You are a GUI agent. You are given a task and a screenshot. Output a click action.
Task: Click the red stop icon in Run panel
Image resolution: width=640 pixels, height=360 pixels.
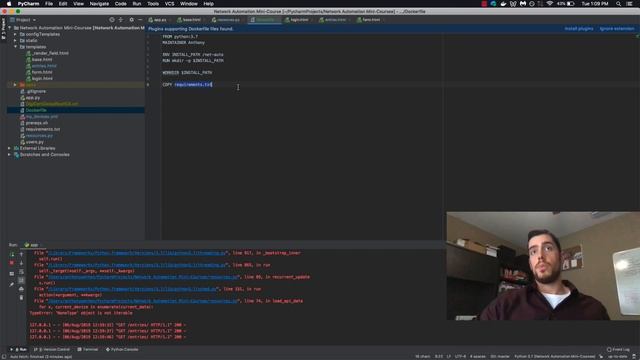[x=12, y=263]
